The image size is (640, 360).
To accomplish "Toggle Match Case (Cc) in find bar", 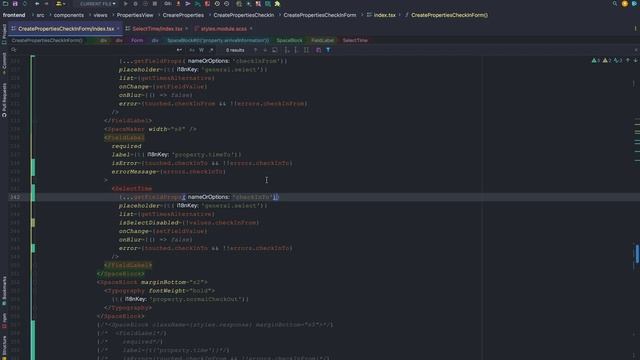I will point(191,50).
